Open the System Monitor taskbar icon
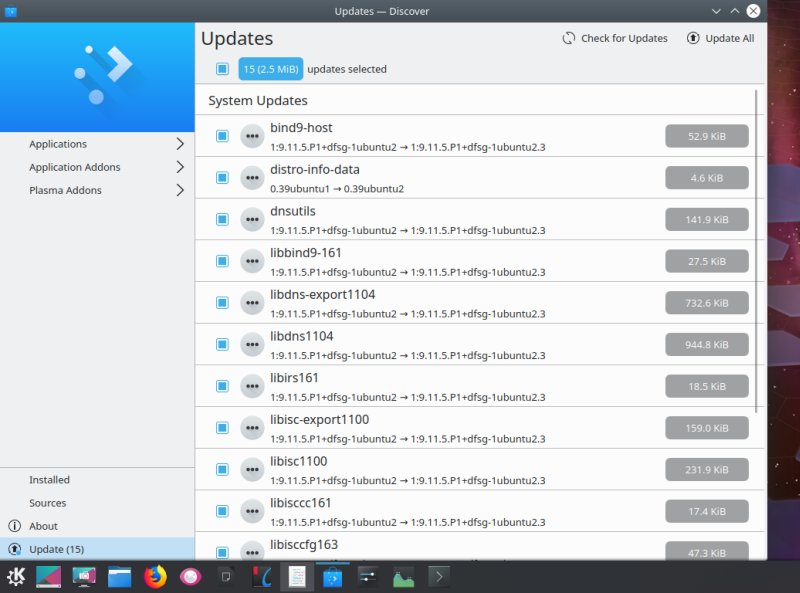The width and height of the screenshot is (800, 593). 402,577
